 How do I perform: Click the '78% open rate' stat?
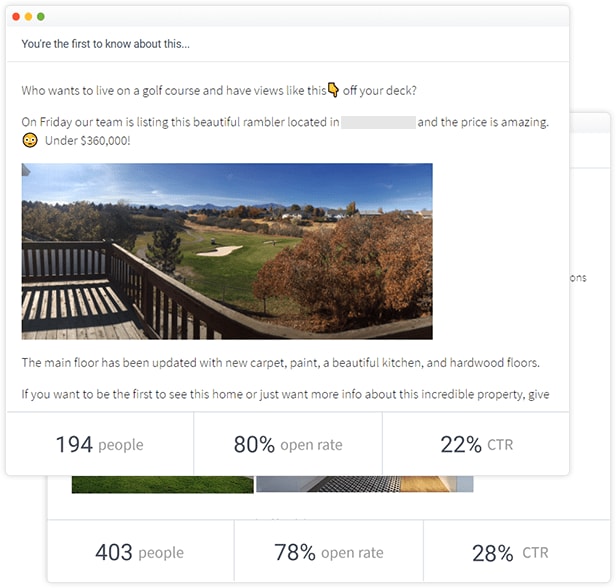329,552
